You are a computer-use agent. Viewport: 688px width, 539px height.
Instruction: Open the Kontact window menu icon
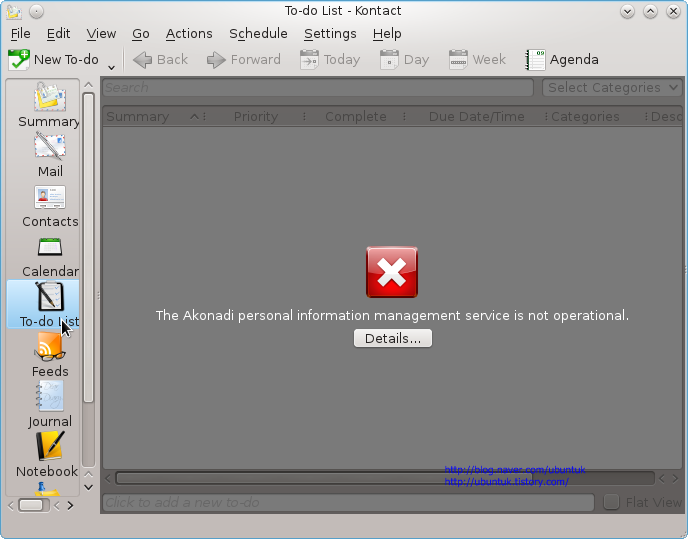pyautogui.click(x=14, y=11)
